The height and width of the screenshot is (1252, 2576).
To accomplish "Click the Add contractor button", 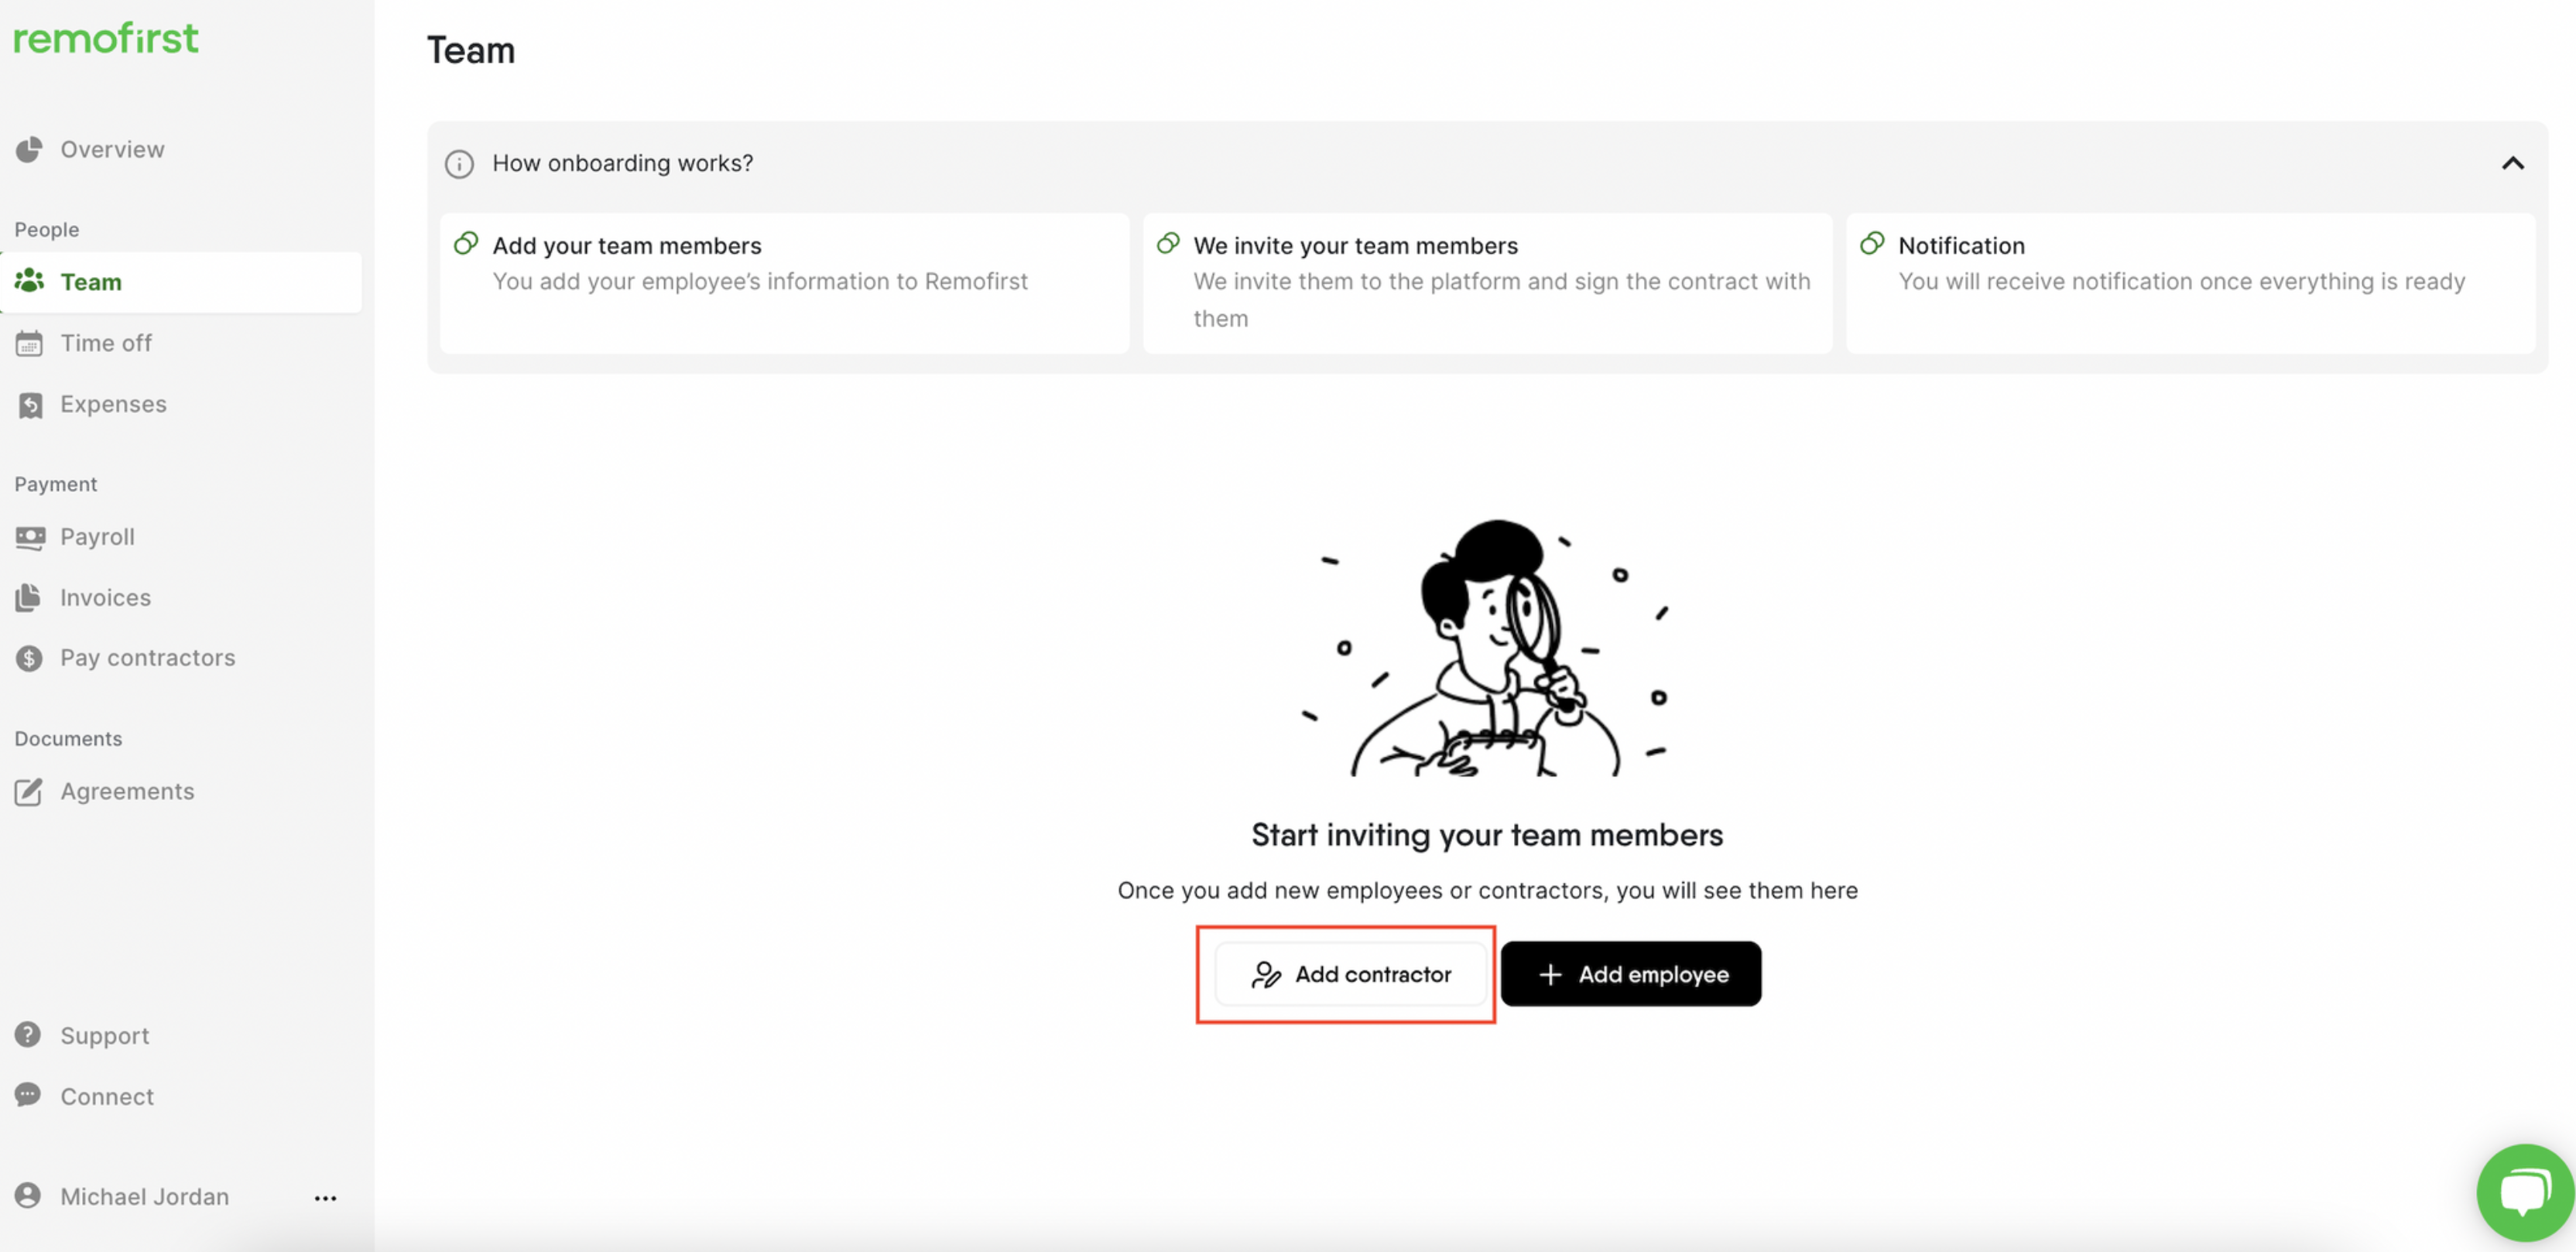I will 1350,974.
